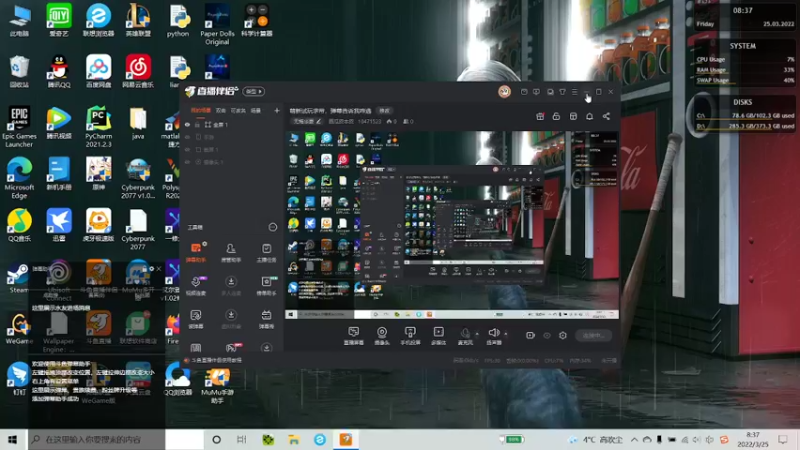Image resolution: width=800 pixels, height=450 pixels.
Task: Click the pencil edit icon beside room label
Action: (318, 121)
